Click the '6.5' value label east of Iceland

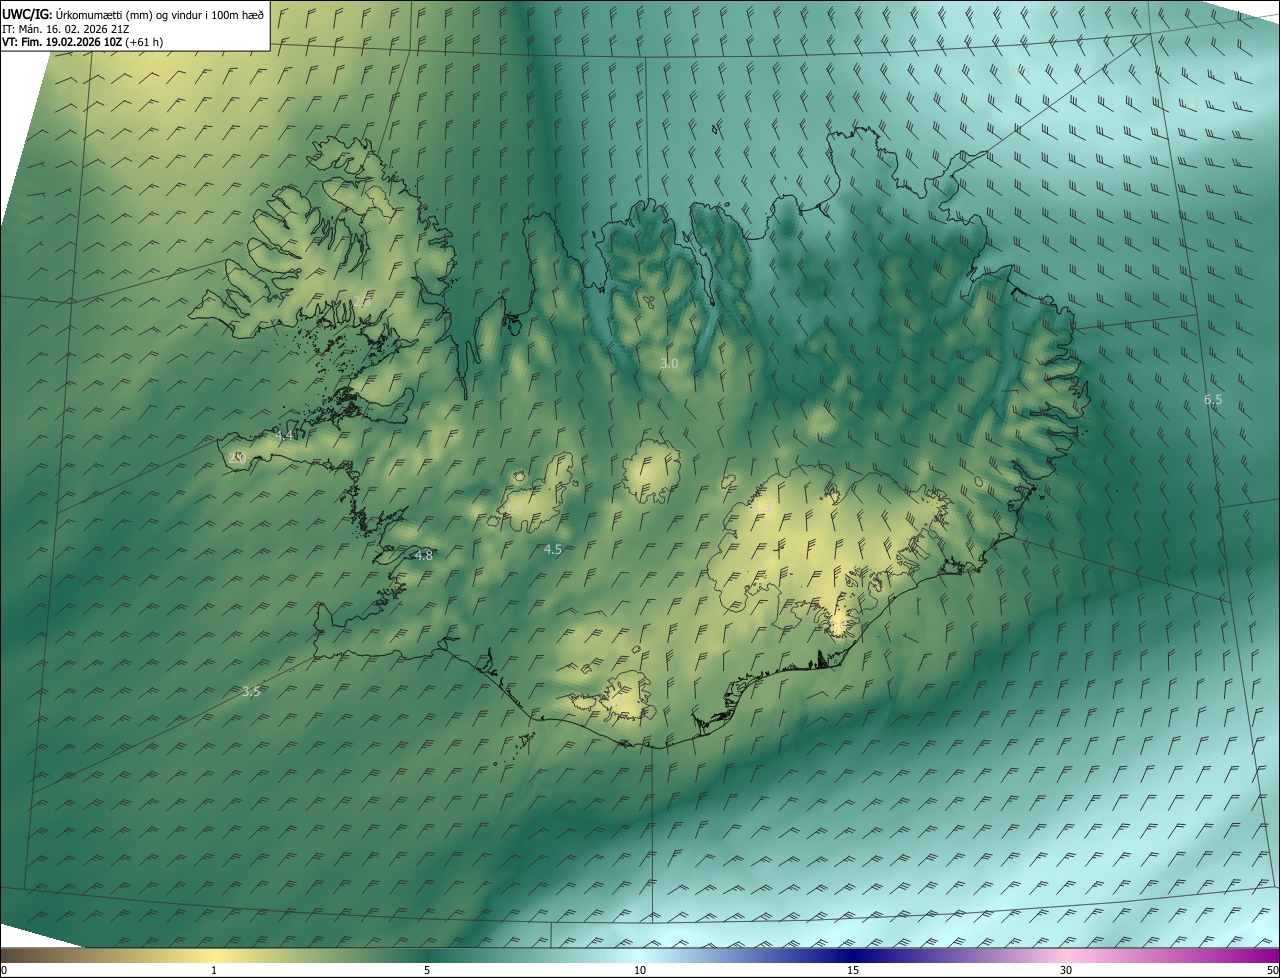1213,400
